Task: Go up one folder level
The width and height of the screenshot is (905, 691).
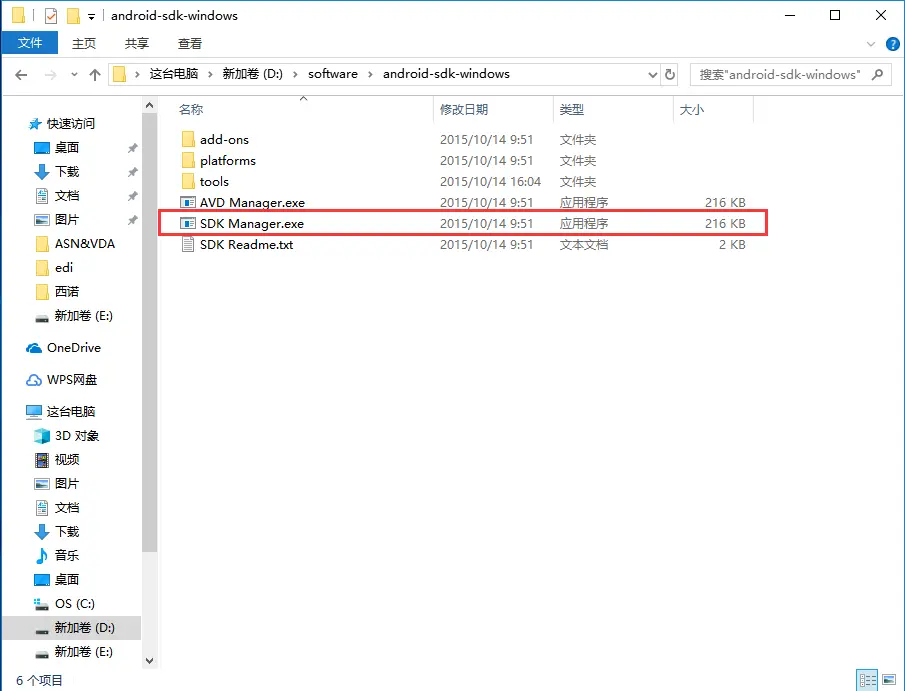Action: pyautogui.click(x=95, y=74)
